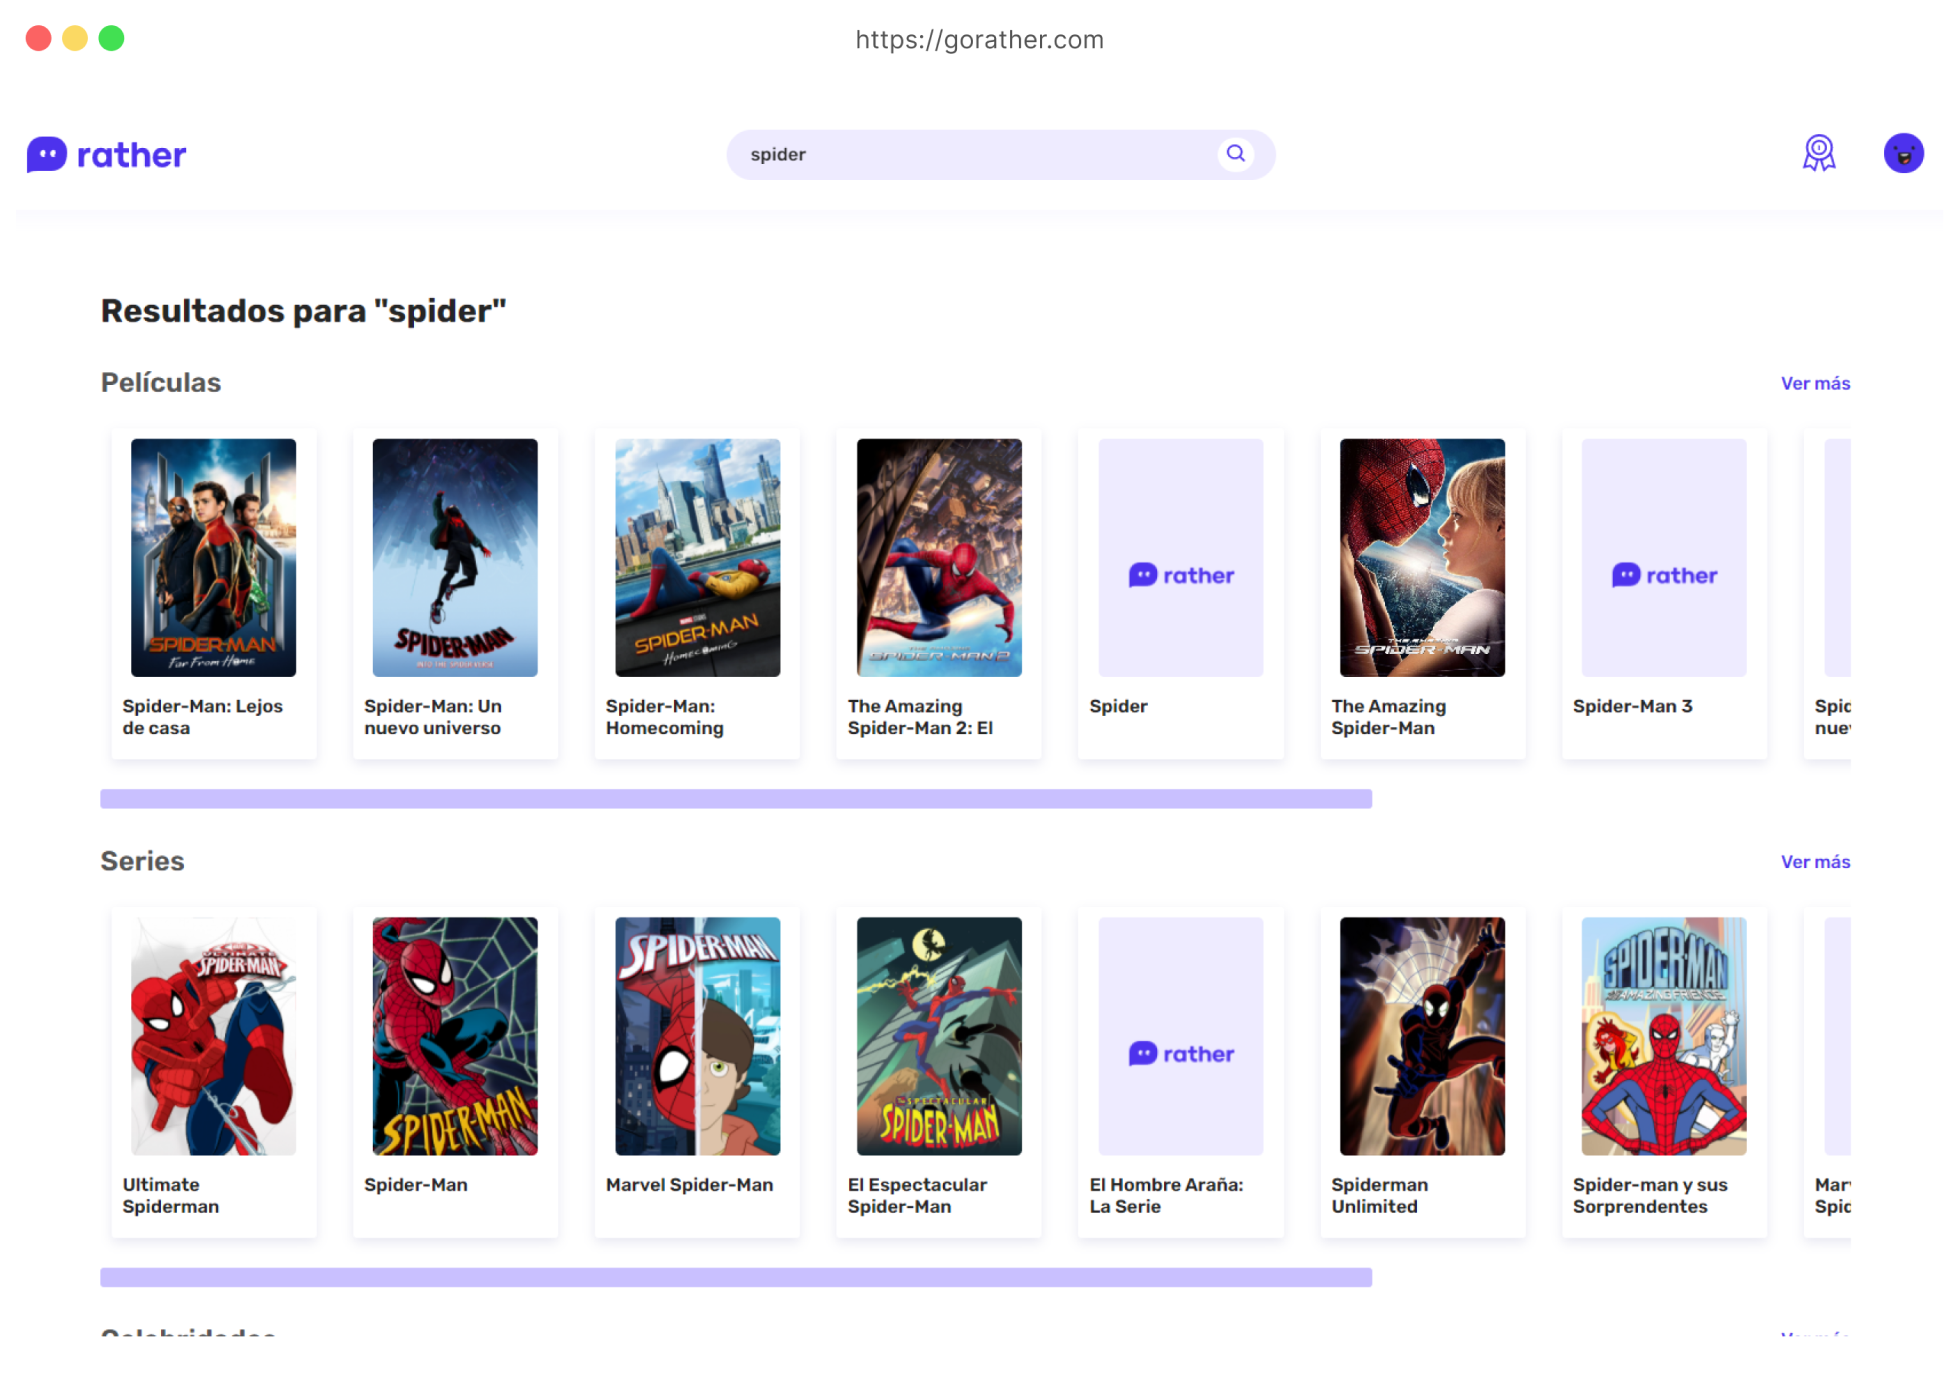Click the title Spider-Man: Homecoming

(665, 717)
